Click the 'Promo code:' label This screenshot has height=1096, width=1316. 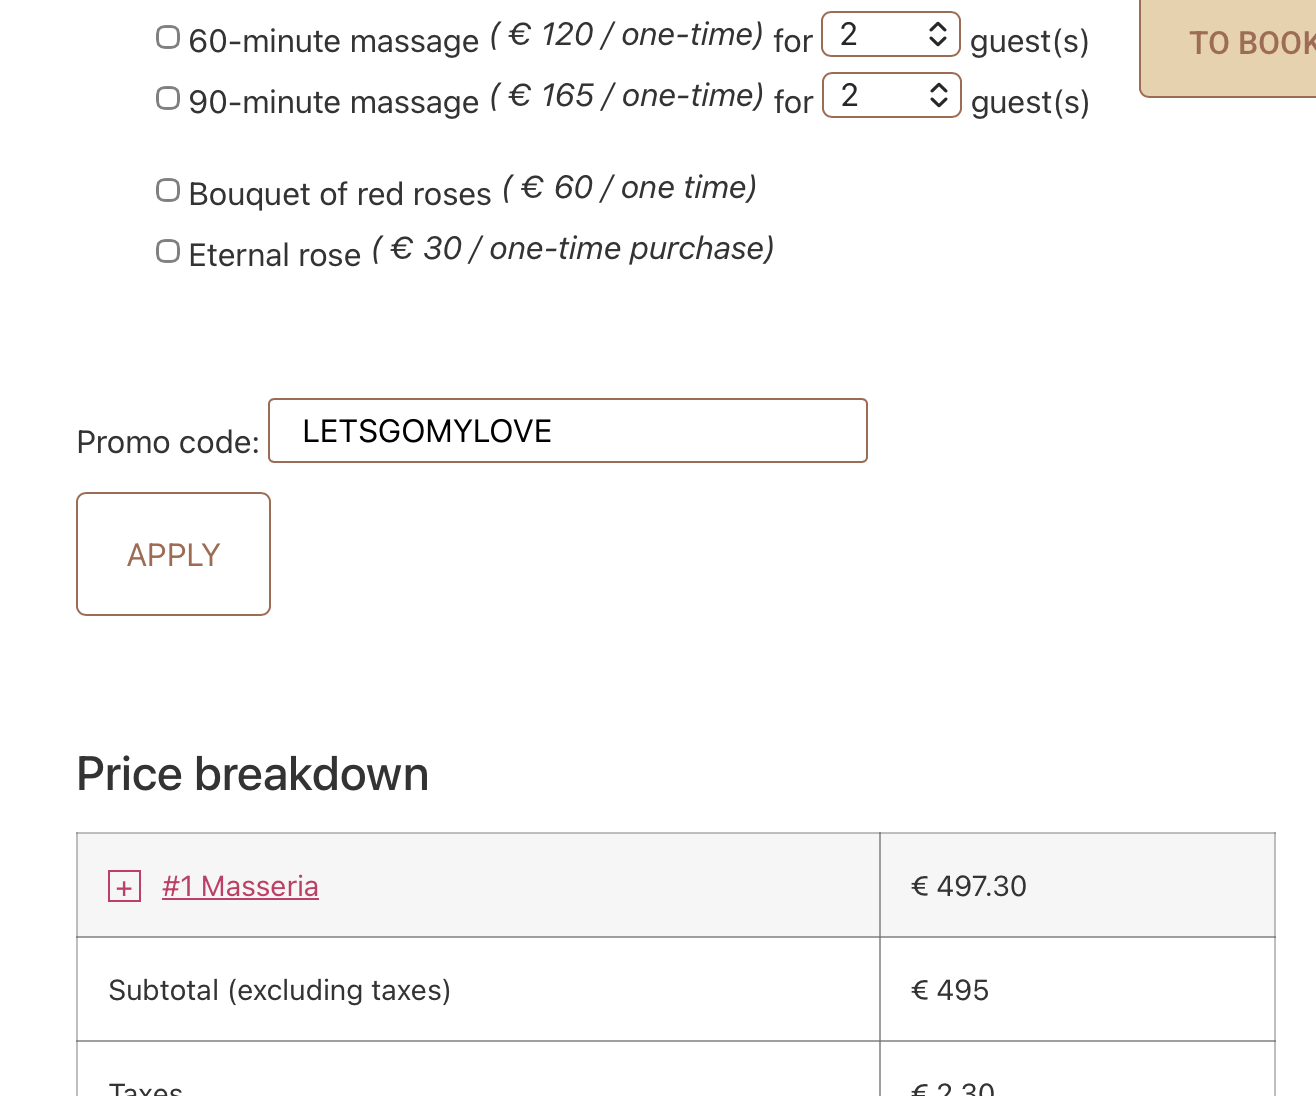(168, 442)
